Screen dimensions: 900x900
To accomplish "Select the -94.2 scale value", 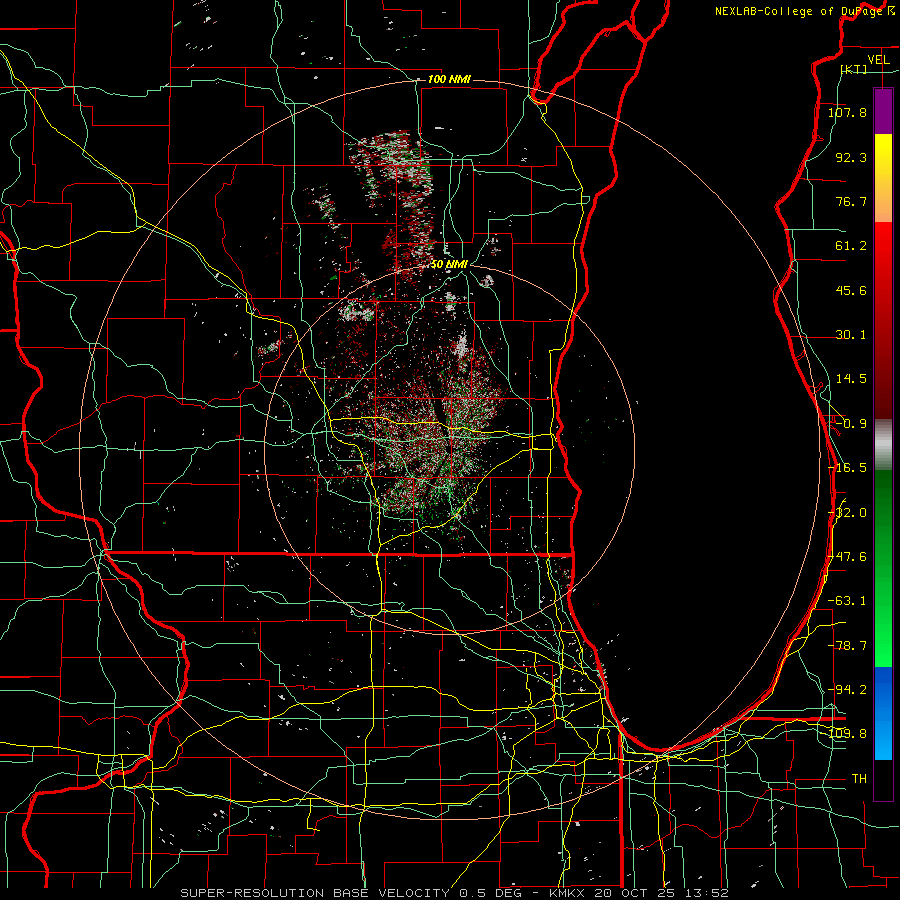I will coord(847,689).
